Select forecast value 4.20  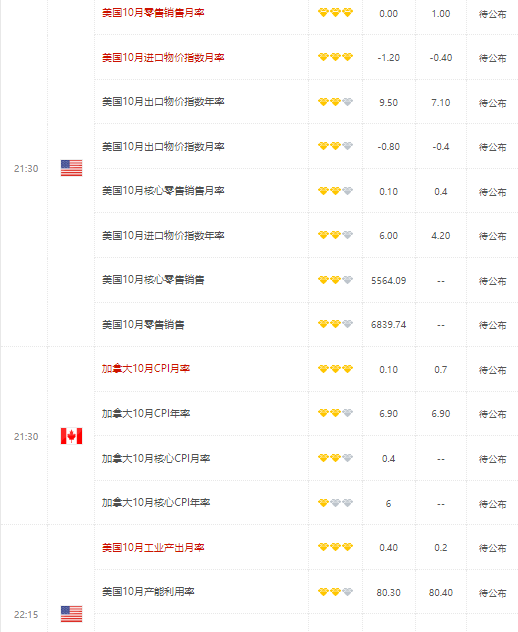point(441,235)
